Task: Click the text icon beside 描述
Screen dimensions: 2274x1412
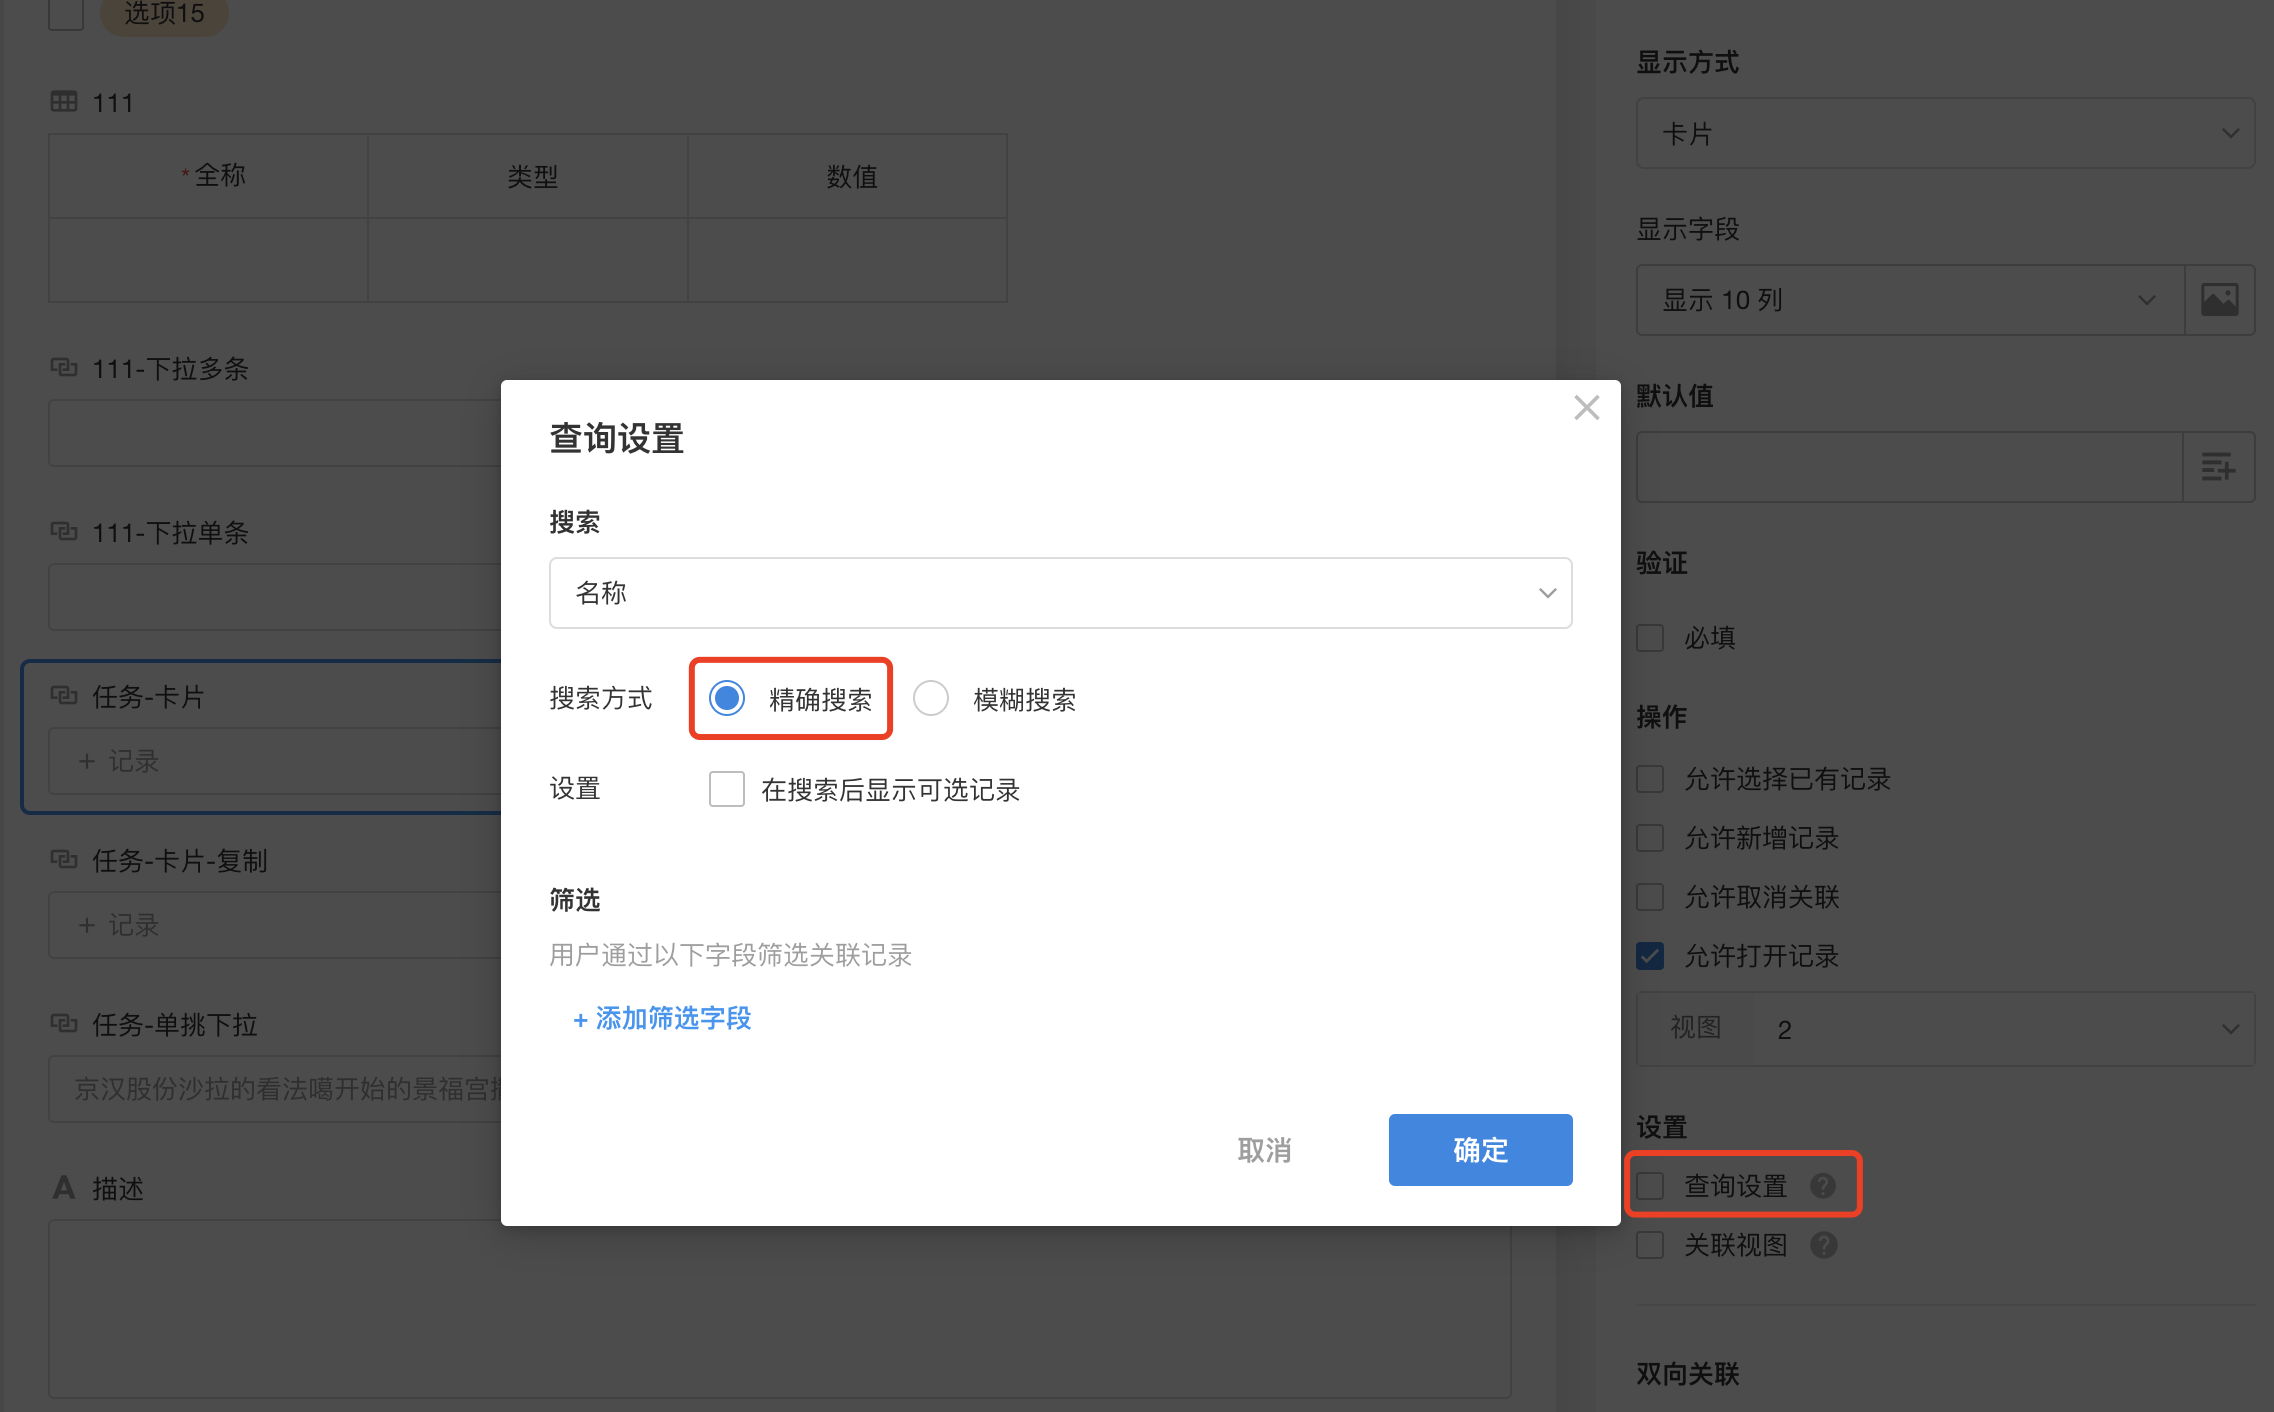Action: [x=64, y=1188]
